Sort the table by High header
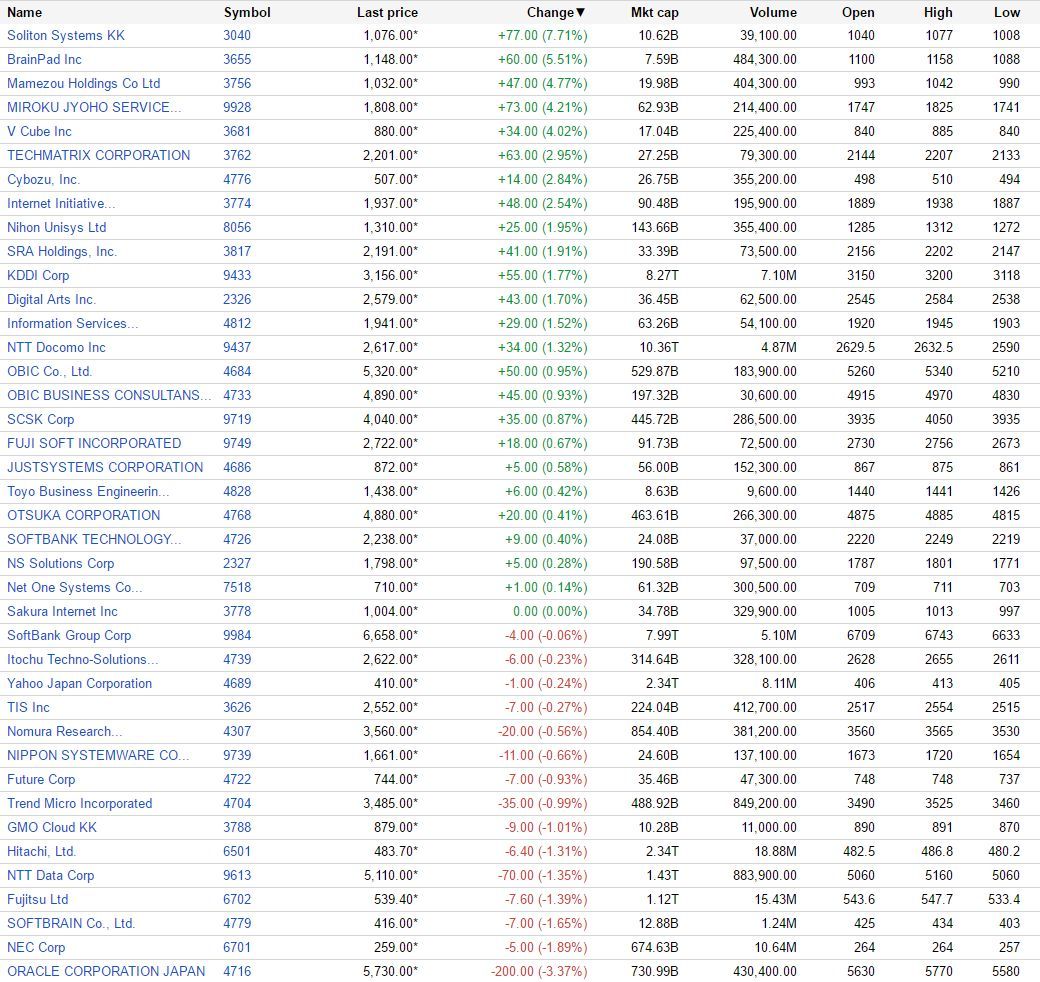This screenshot has width=1040, height=982. 937,13
